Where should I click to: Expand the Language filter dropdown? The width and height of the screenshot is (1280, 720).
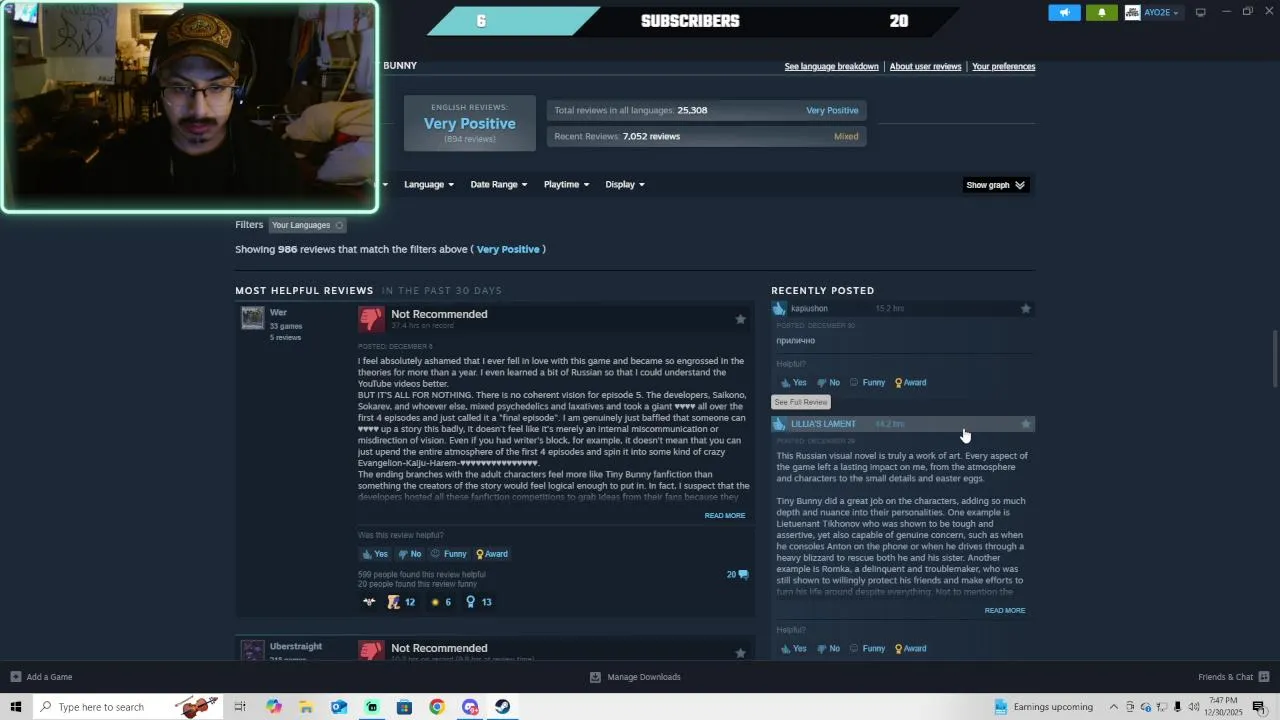(429, 185)
